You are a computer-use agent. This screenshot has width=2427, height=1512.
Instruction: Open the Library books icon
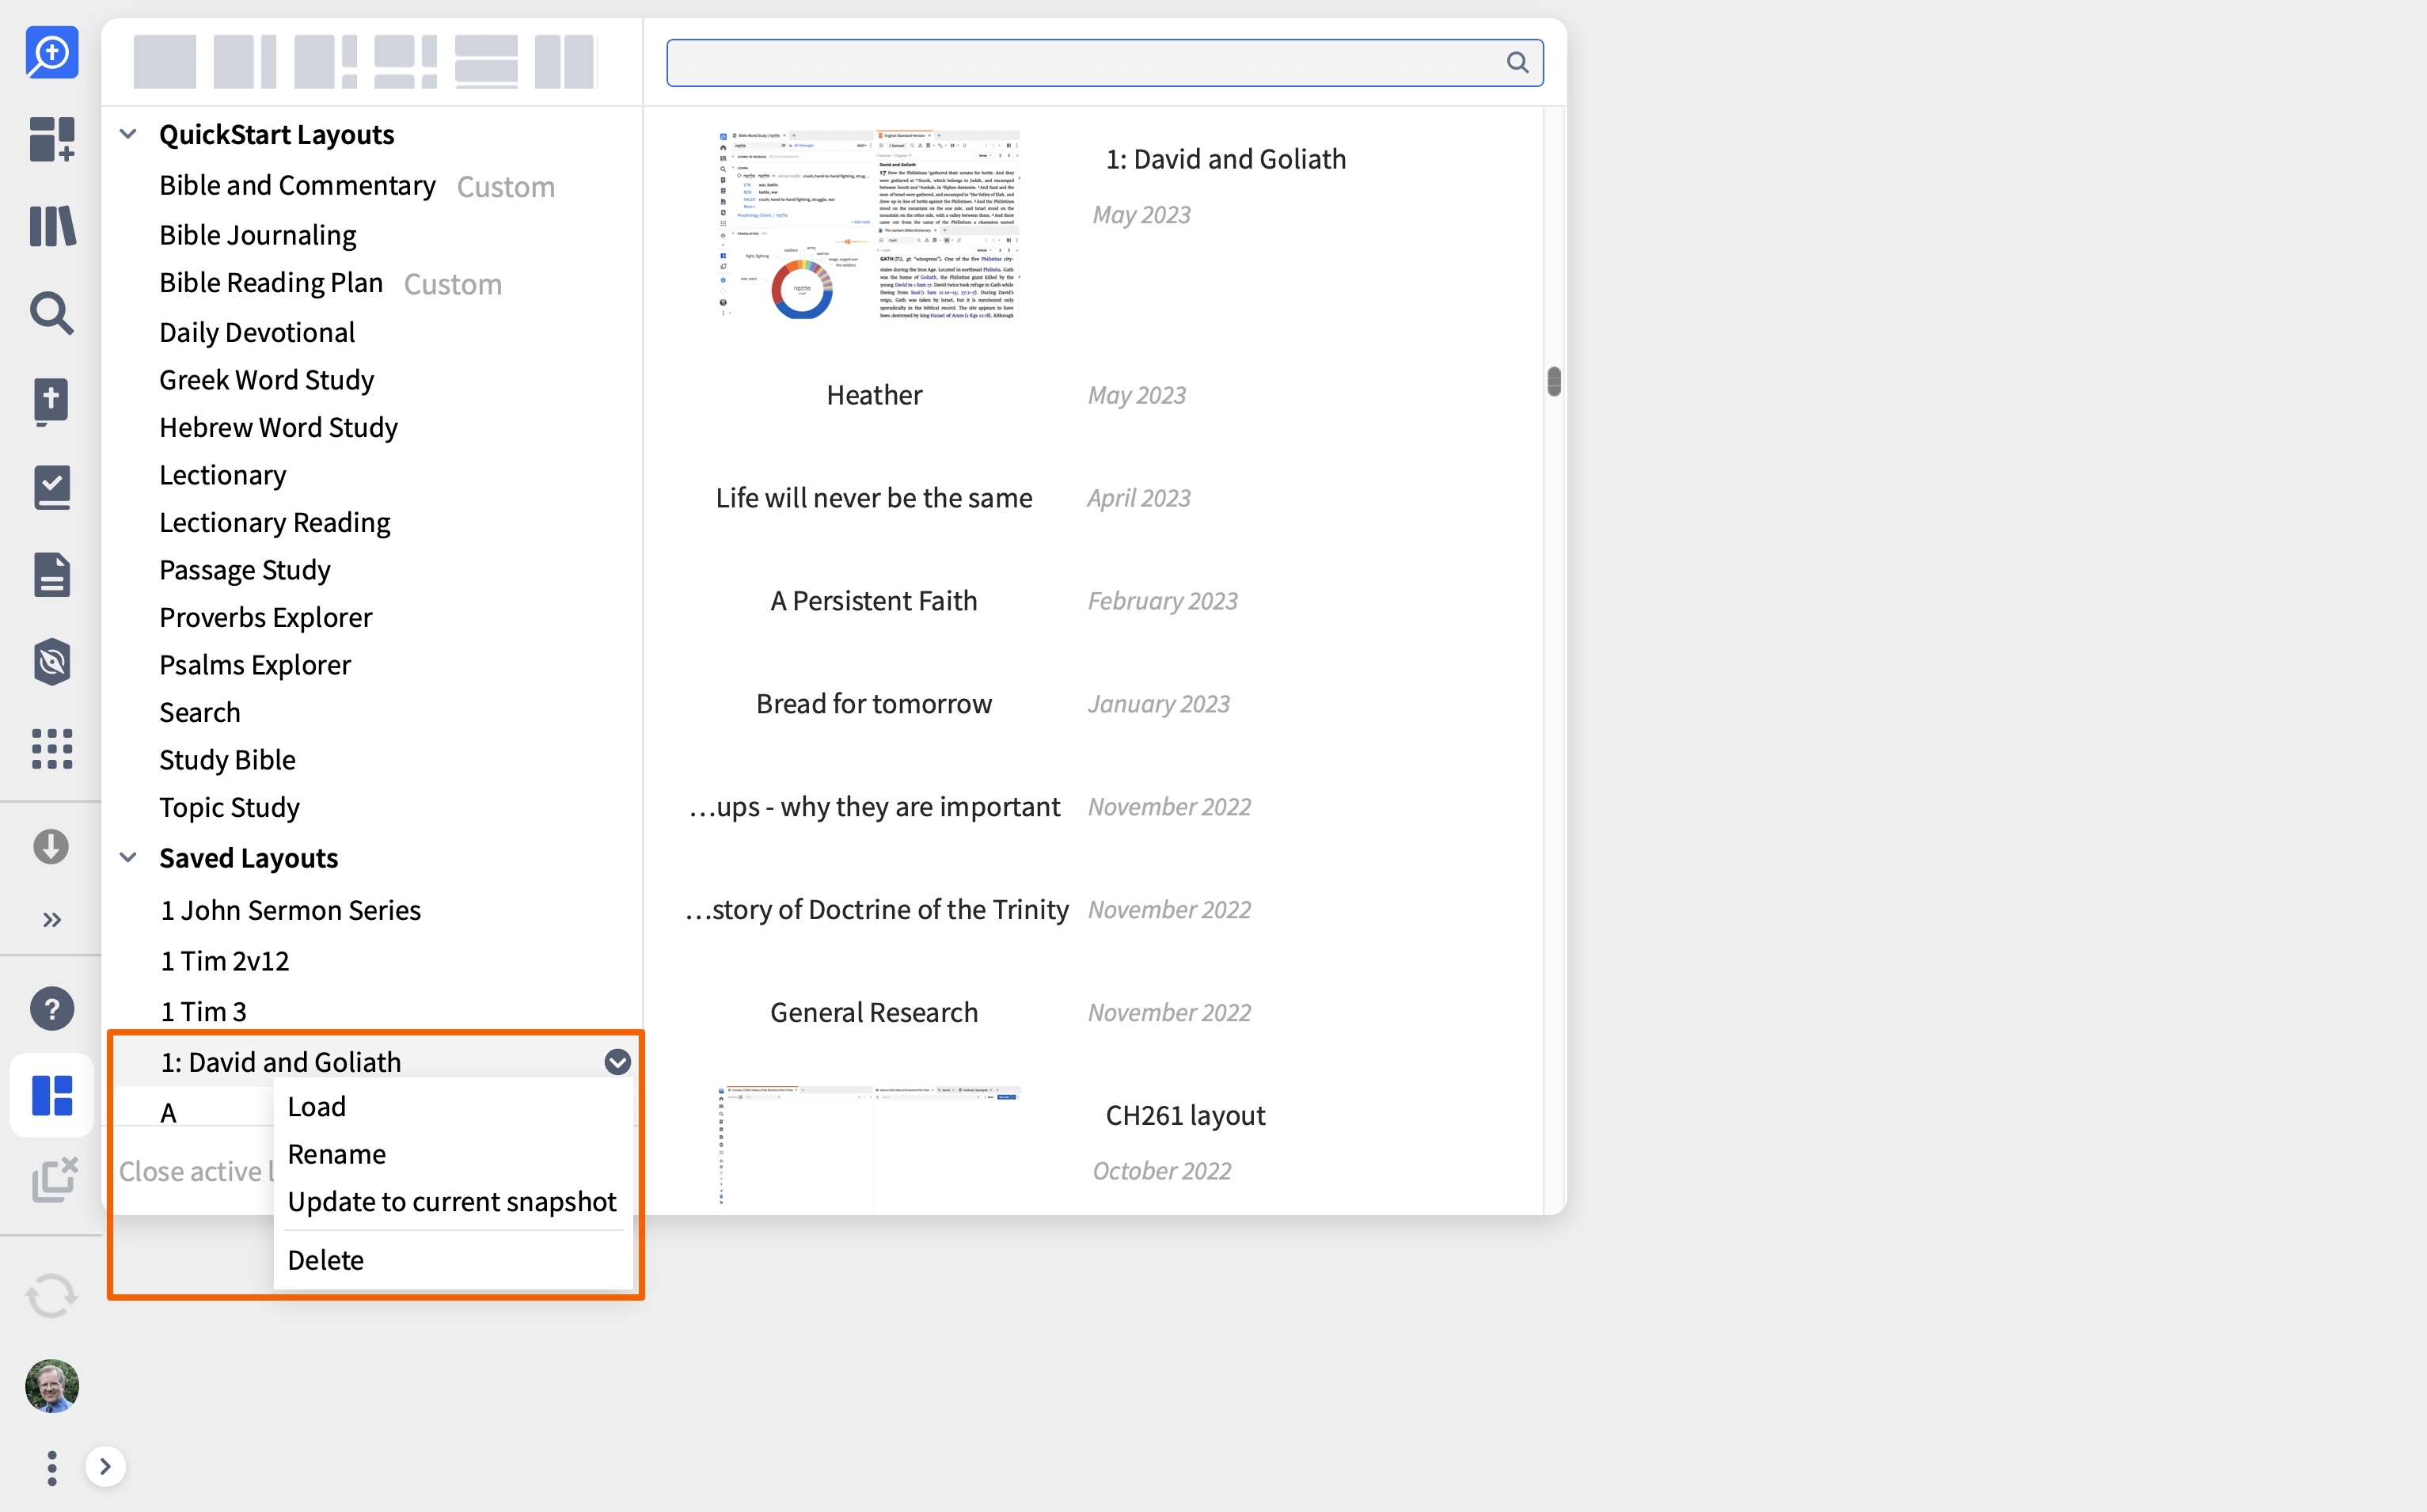coord(52,226)
